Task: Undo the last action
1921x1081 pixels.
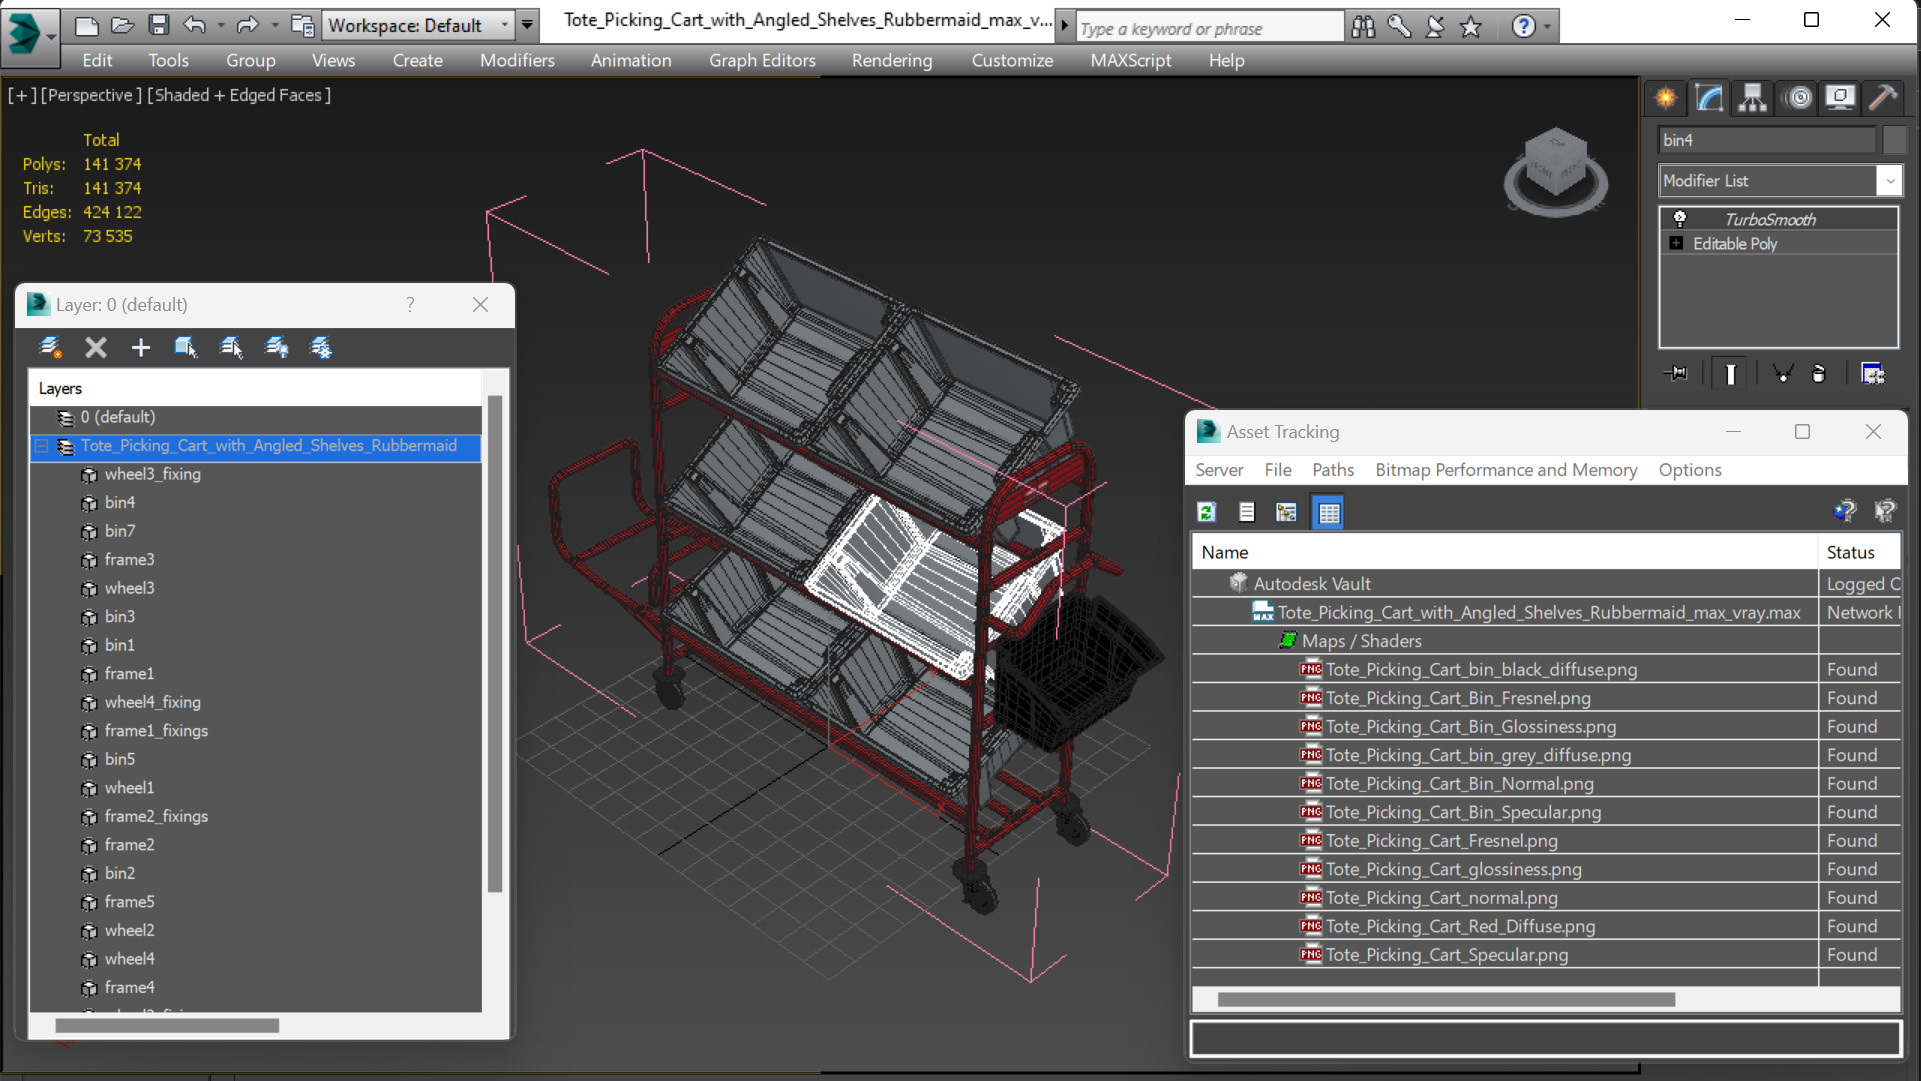Action: pyautogui.click(x=195, y=25)
